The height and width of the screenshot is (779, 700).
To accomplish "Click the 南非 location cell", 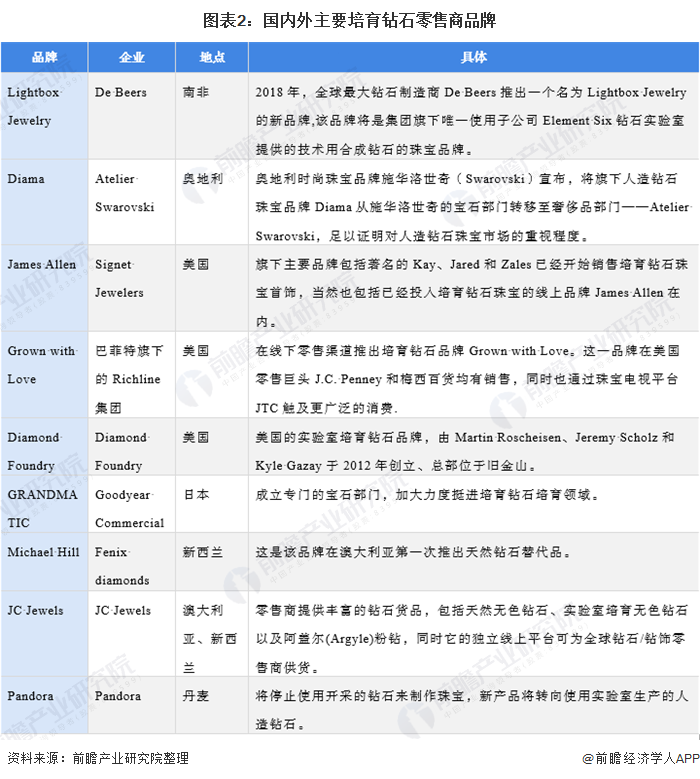I will [x=212, y=116].
